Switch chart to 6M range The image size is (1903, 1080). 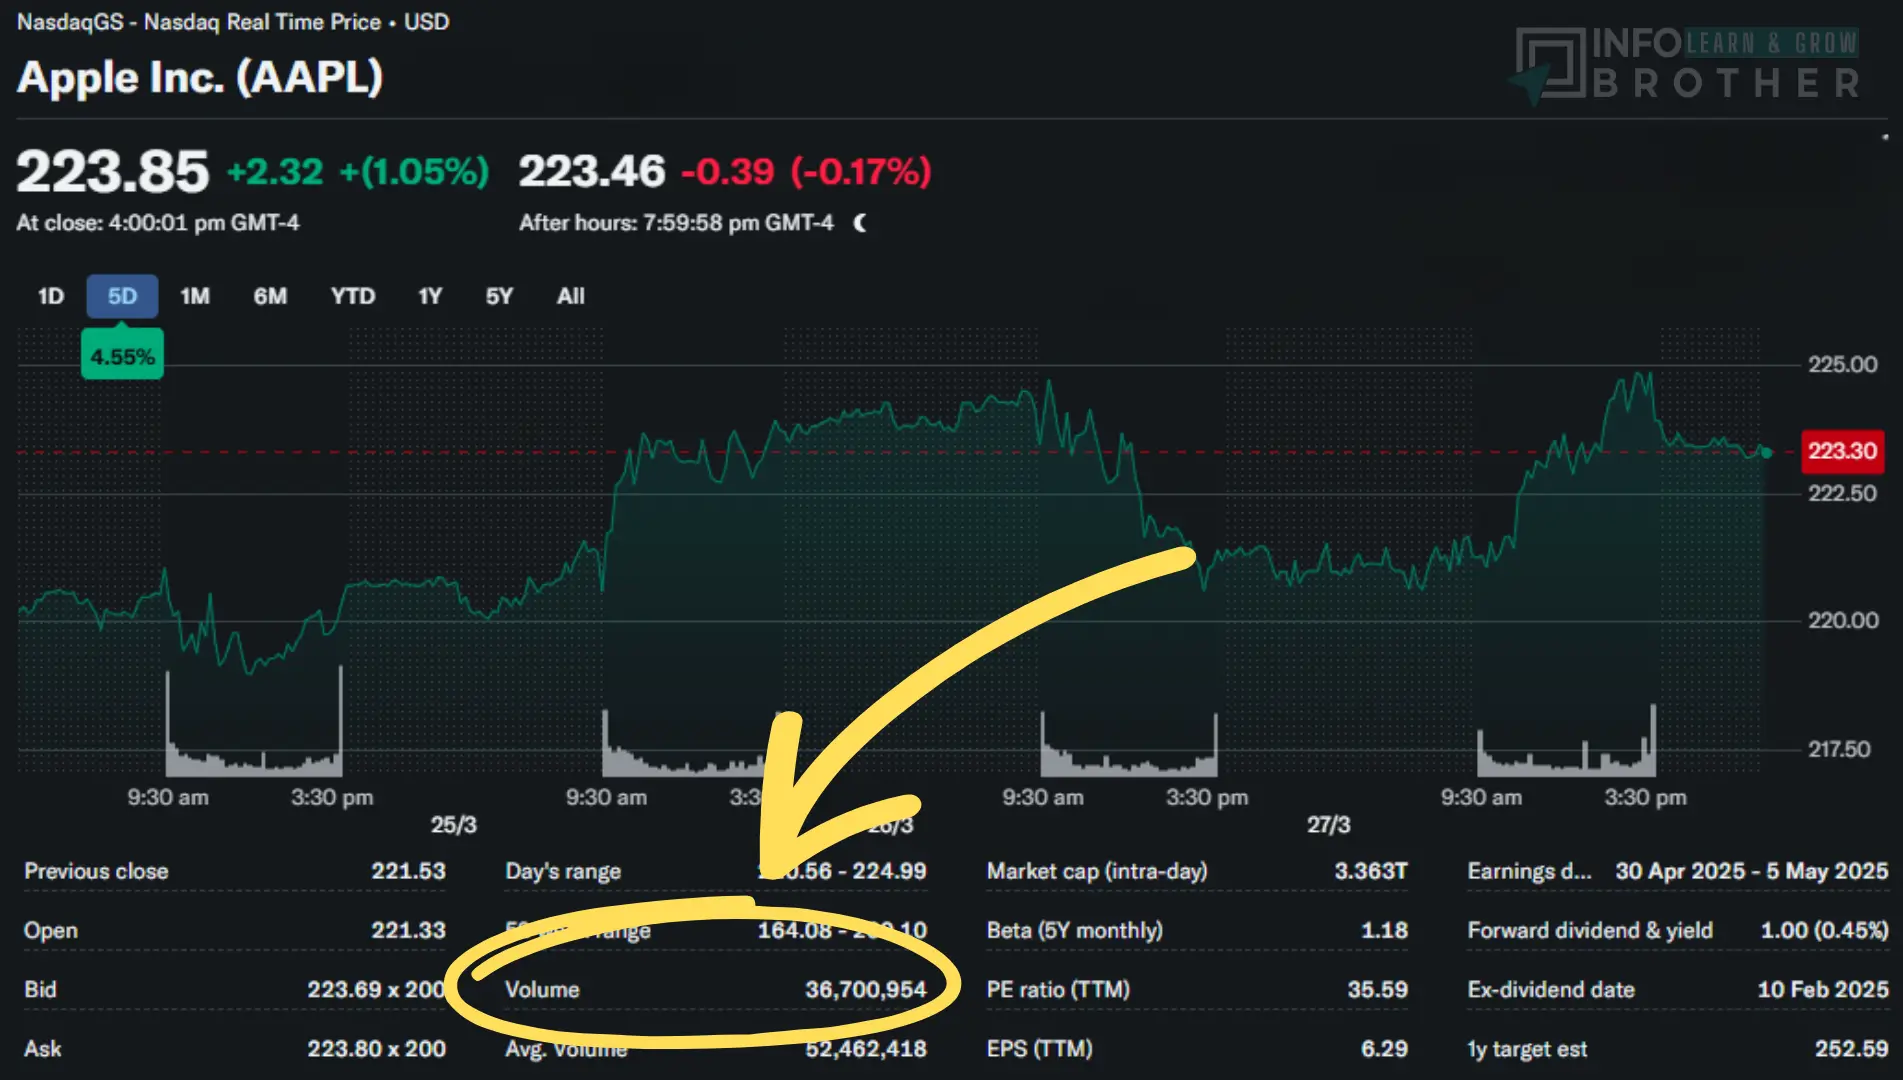[270, 296]
